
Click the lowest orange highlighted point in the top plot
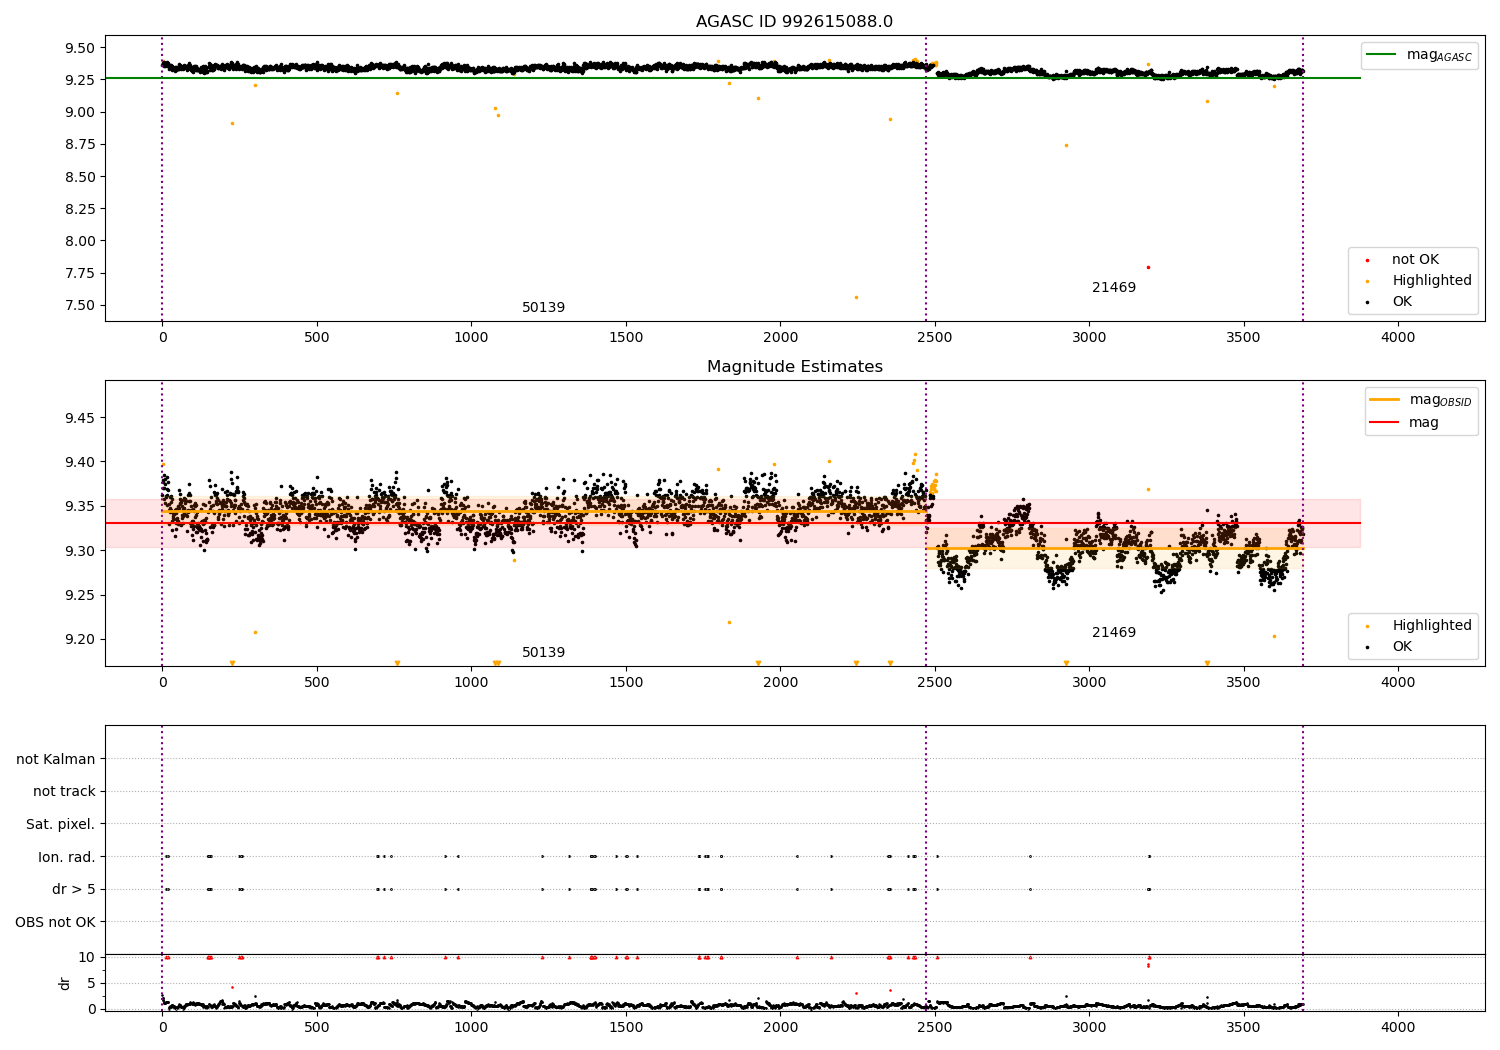[856, 297]
